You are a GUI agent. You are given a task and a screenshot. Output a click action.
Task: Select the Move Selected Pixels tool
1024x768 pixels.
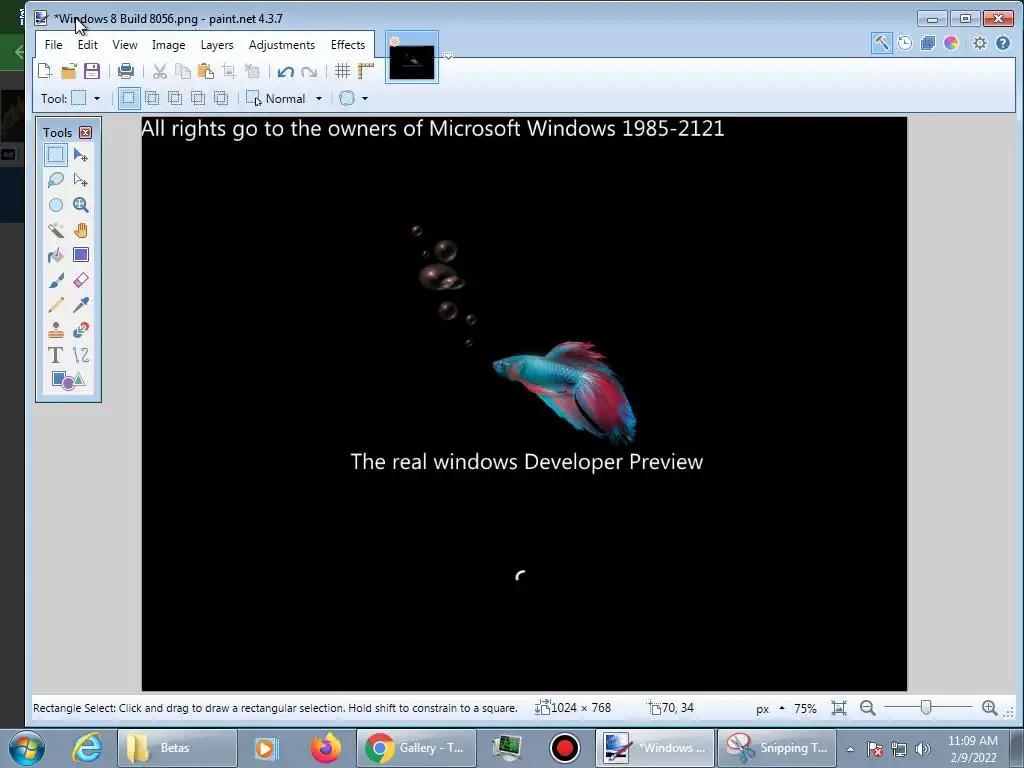(x=80, y=155)
